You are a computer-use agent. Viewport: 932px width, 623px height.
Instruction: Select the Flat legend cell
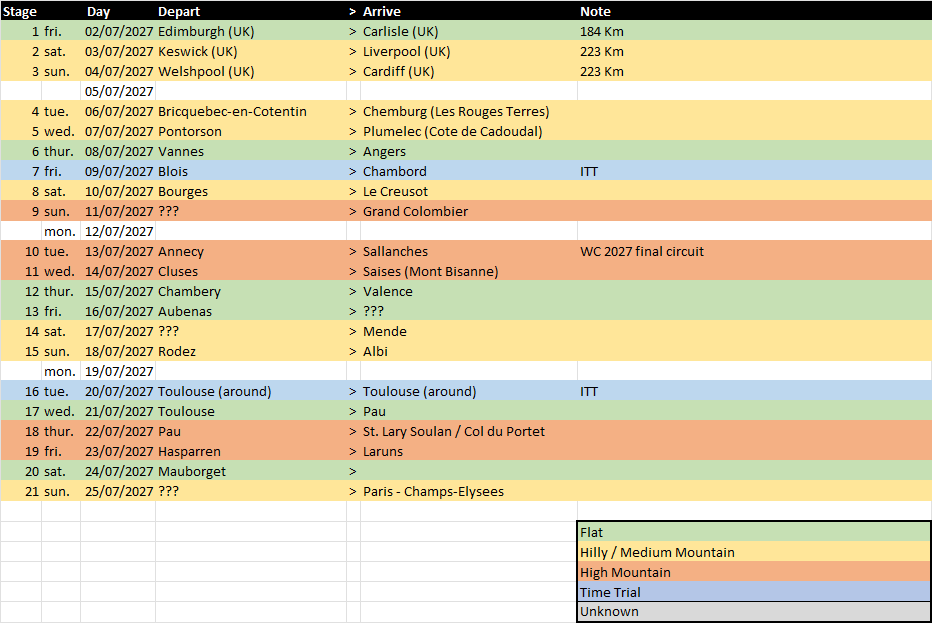click(754, 532)
